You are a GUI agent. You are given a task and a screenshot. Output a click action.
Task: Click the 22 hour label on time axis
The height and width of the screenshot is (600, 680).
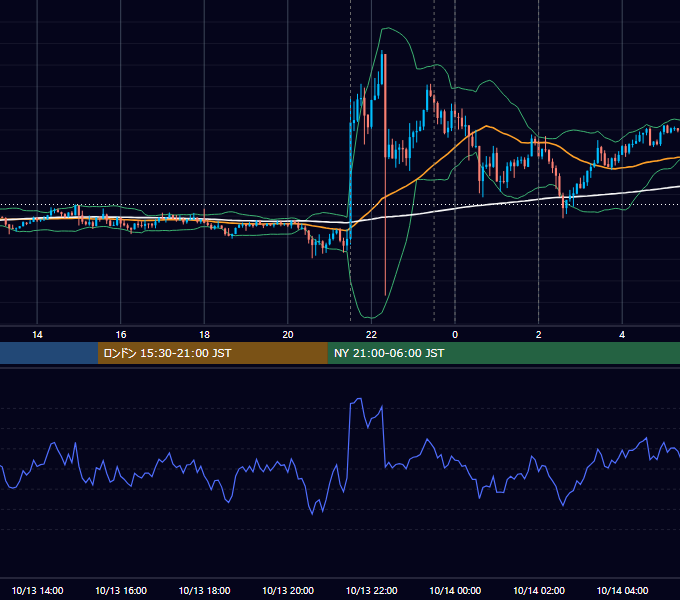[x=371, y=335]
